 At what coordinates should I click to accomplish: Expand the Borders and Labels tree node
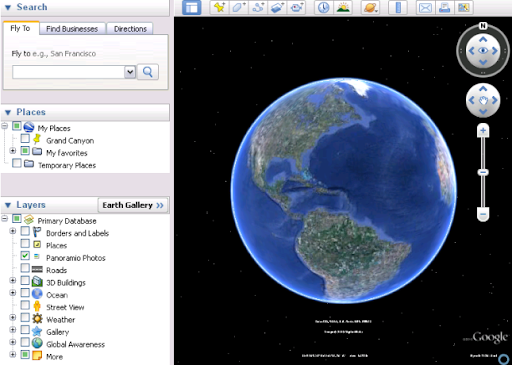point(13,231)
